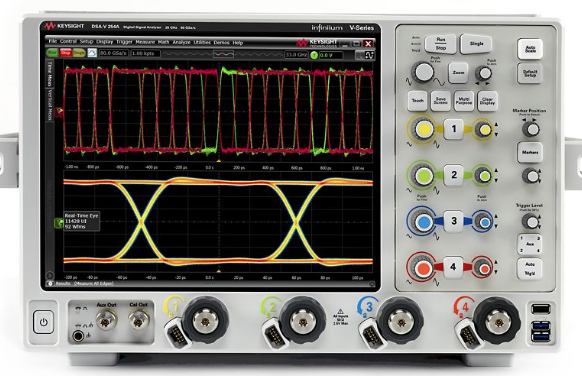582x376 pixels.
Task: Toggle channel 3 with the 3 key
Action: tap(454, 221)
